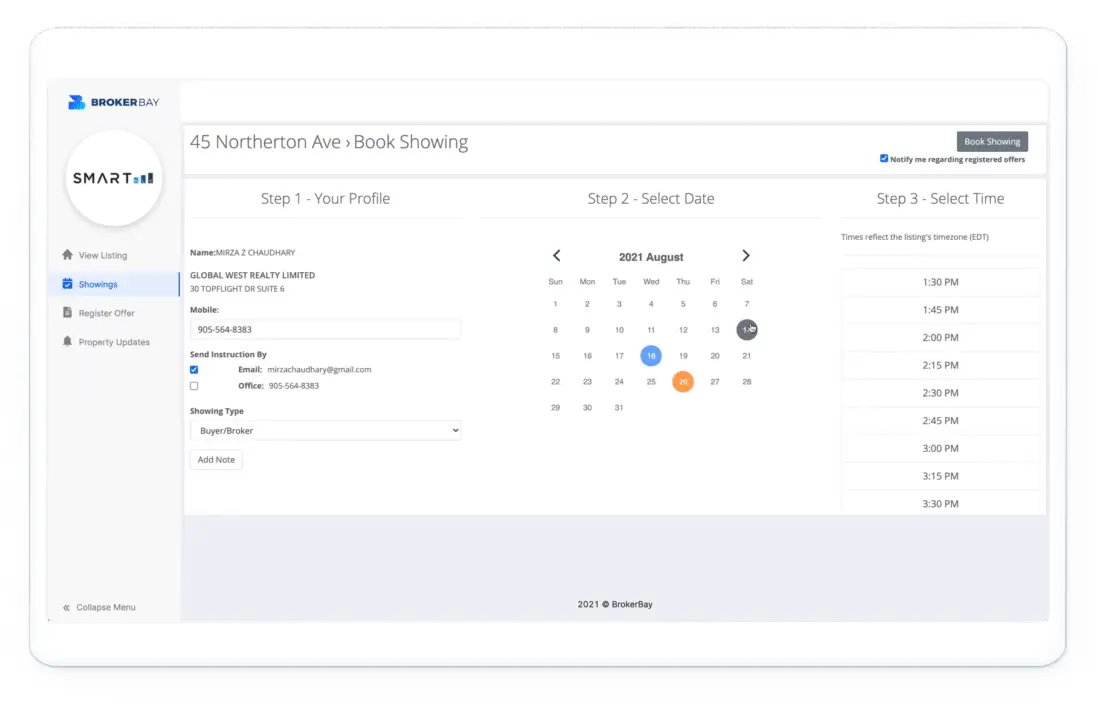Click the Property Updates bell icon
The height and width of the screenshot is (708, 1098).
[67, 342]
